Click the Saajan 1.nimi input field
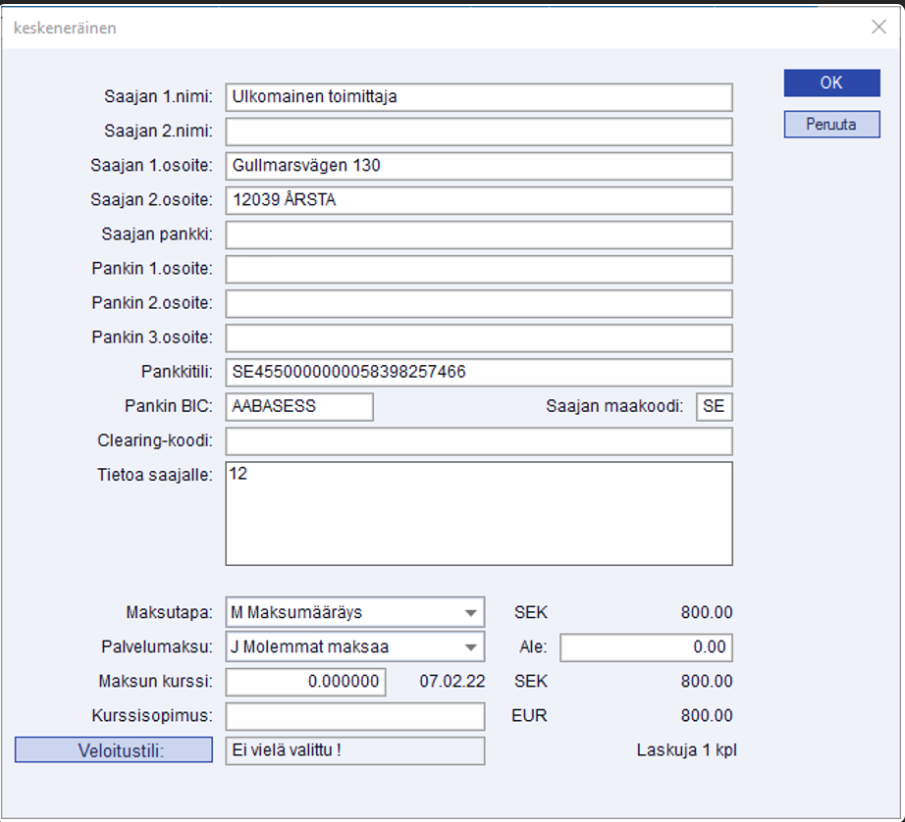The width and height of the screenshot is (905, 822). (x=478, y=97)
